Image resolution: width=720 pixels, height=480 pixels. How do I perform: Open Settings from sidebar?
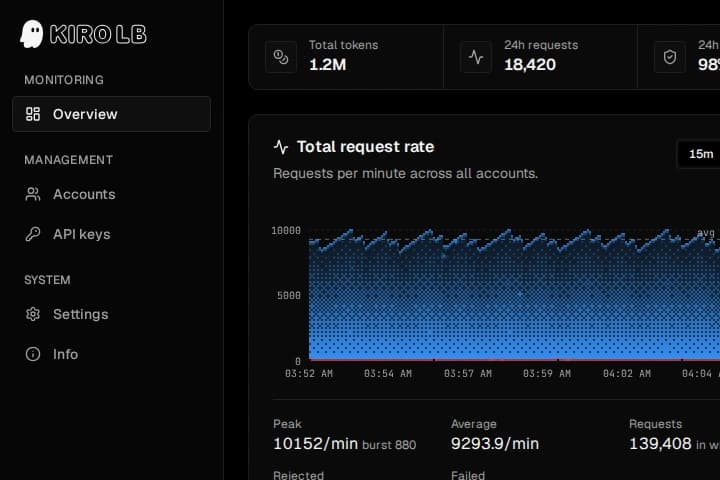tap(112, 314)
